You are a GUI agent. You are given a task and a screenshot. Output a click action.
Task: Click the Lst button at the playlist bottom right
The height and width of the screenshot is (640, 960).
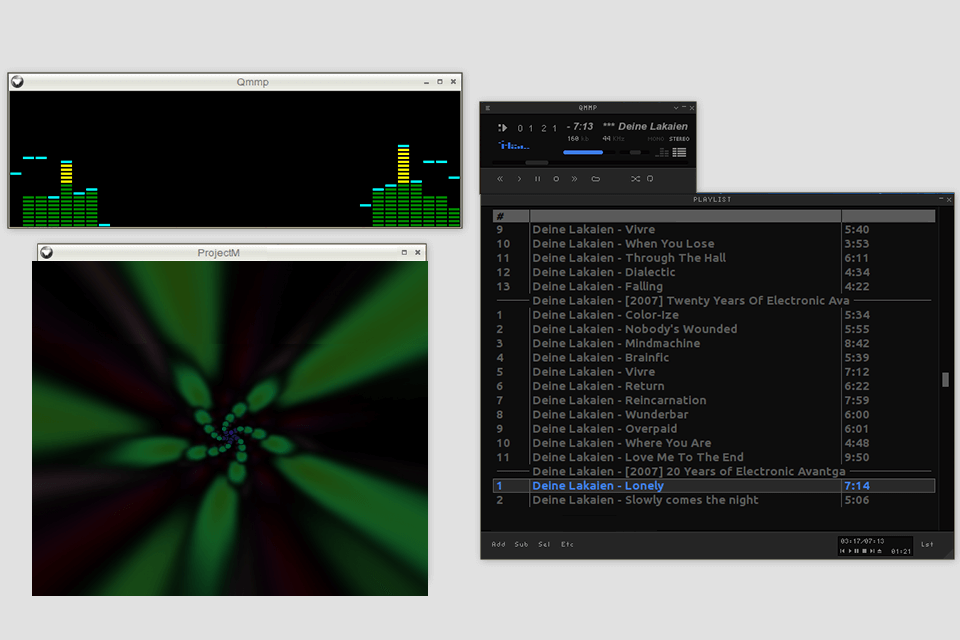click(x=928, y=546)
